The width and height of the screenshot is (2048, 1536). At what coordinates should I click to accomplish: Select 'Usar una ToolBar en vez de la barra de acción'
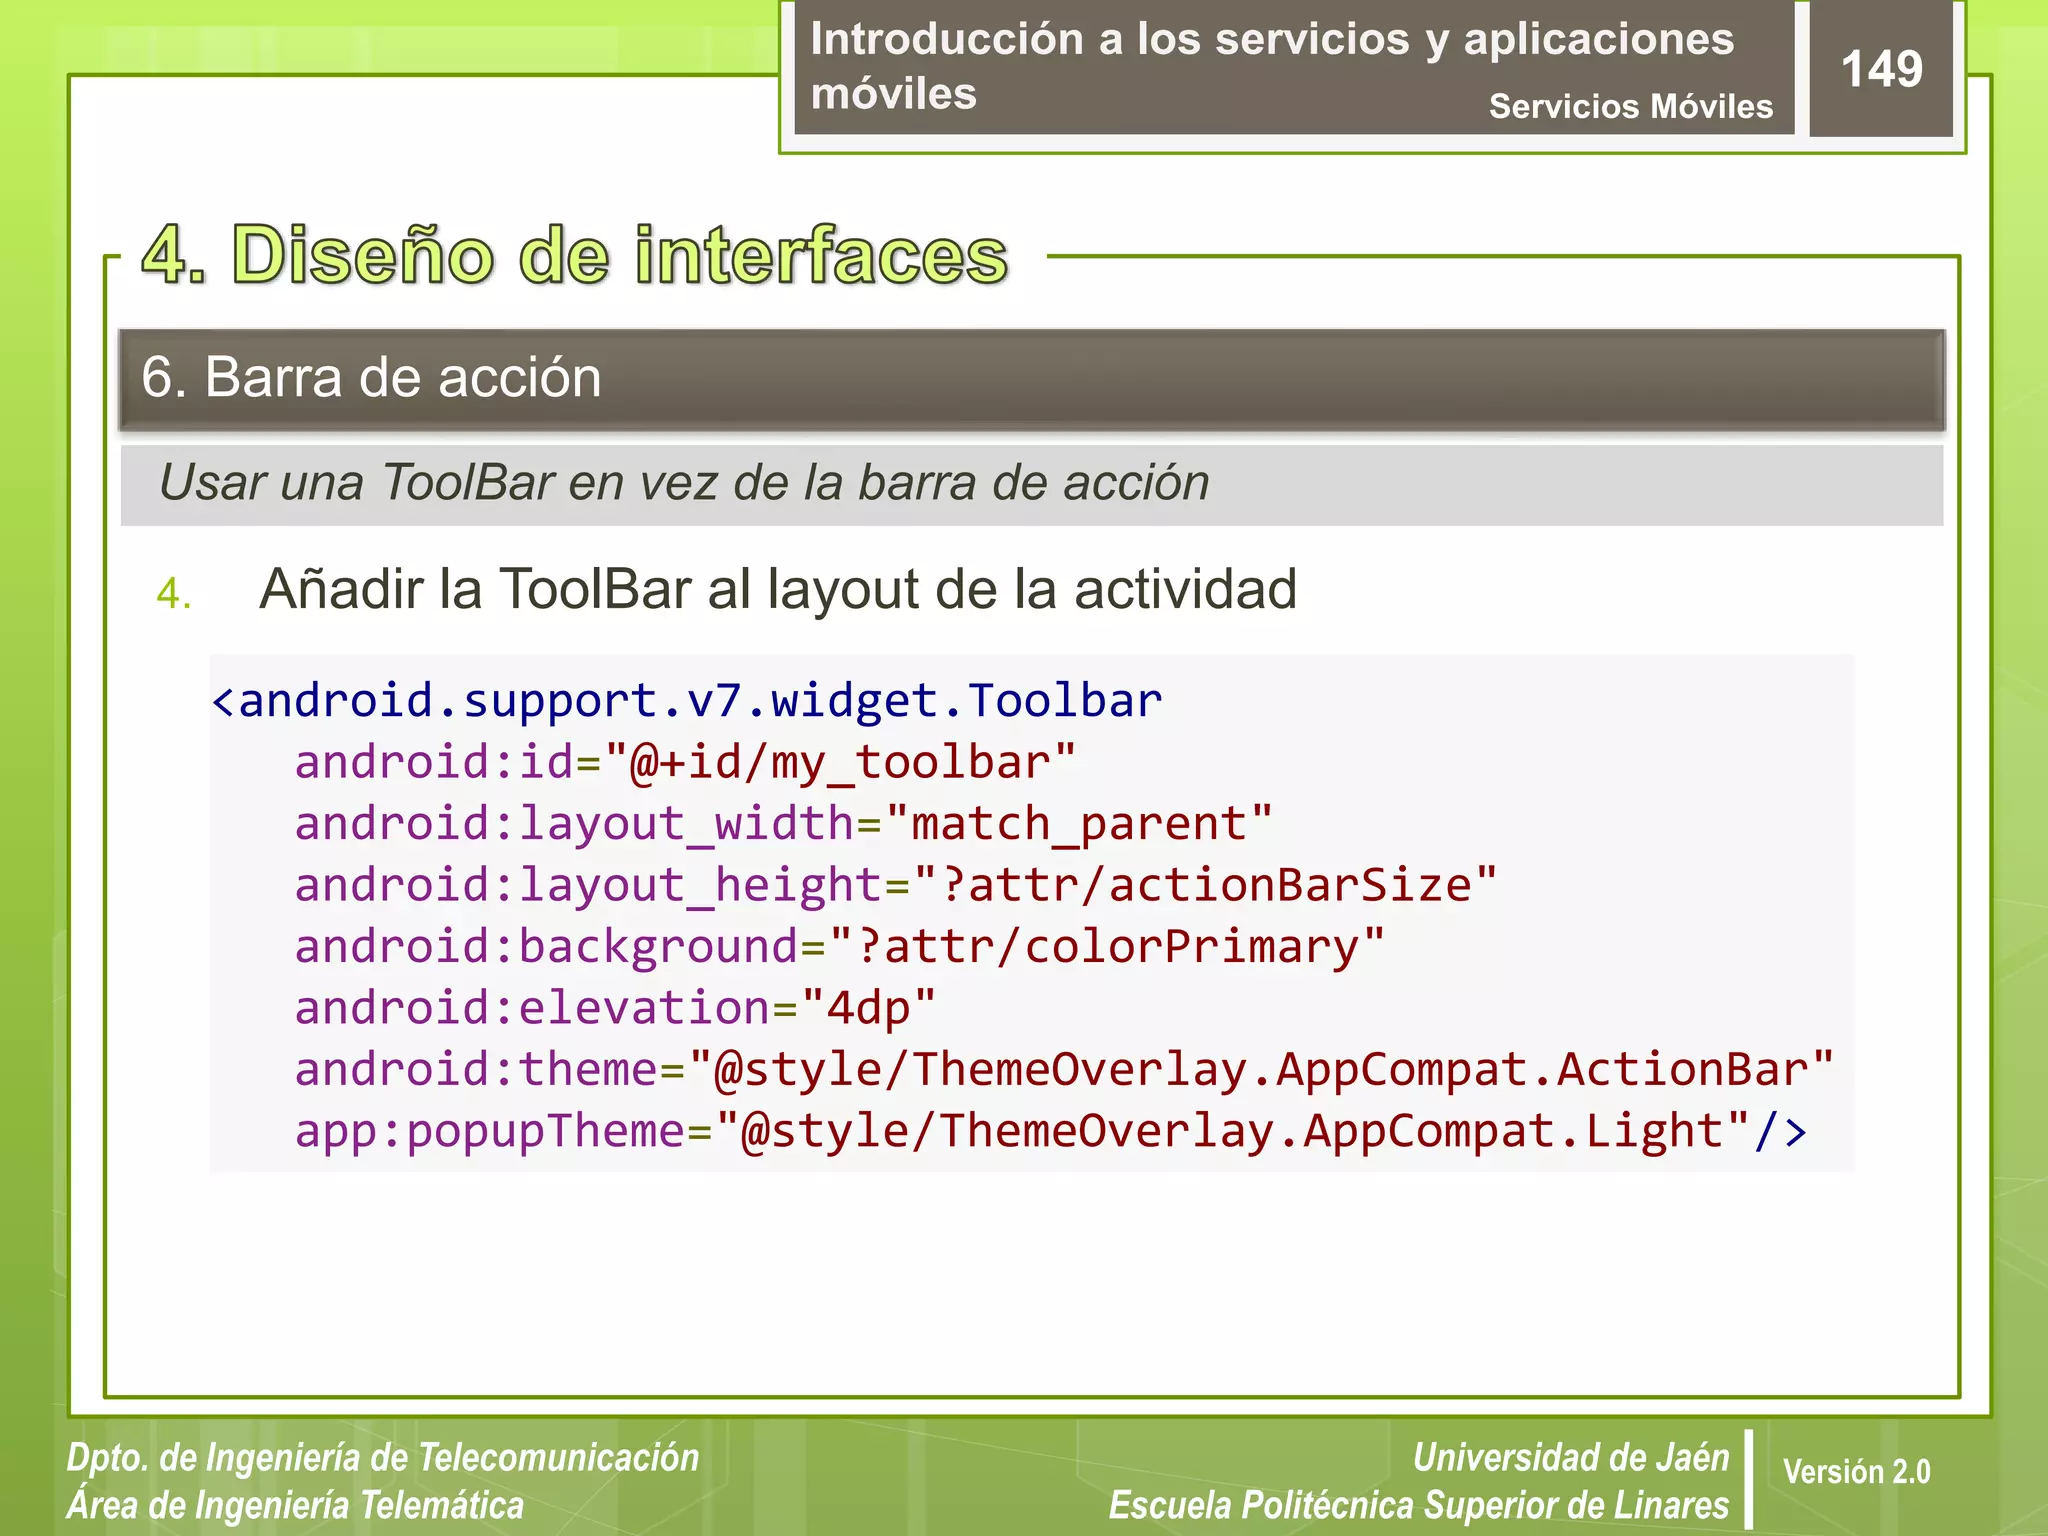(x=684, y=483)
